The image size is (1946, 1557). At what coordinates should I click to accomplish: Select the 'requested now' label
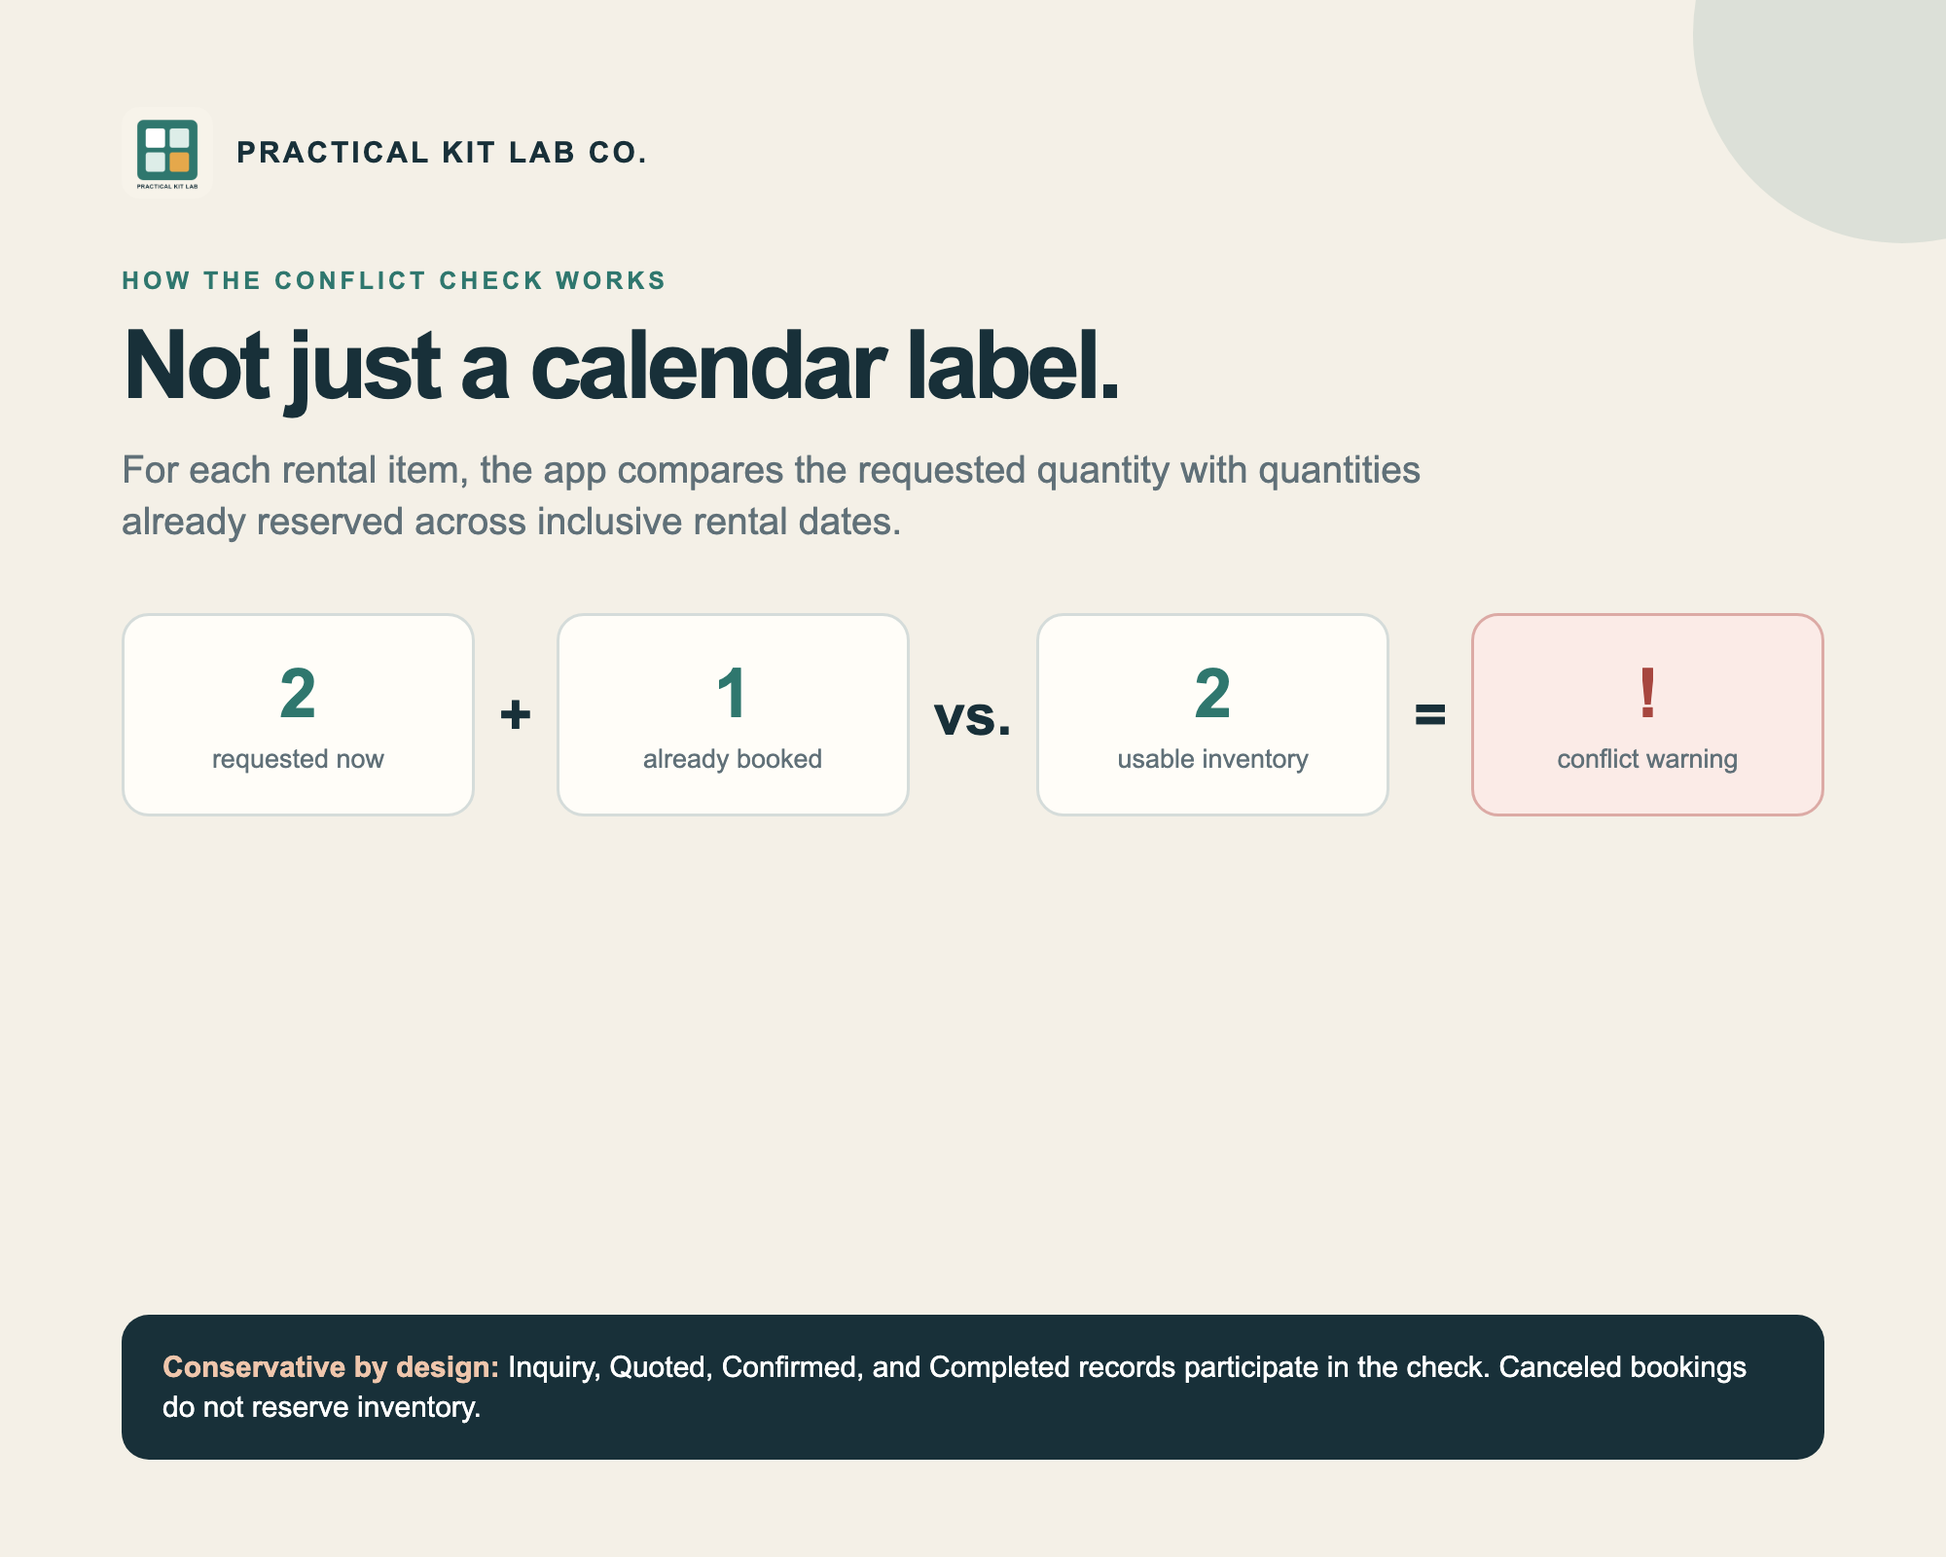[298, 759]
